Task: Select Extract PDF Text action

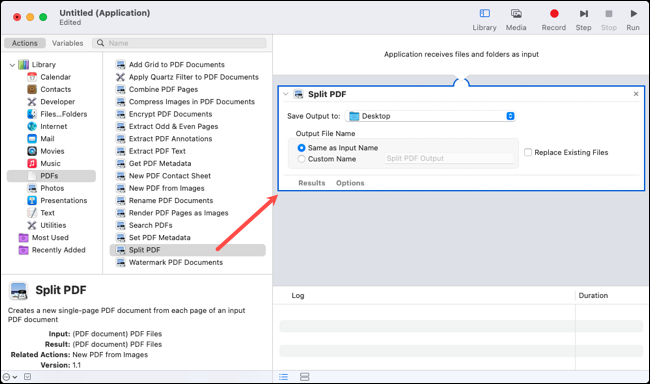Action: 157,151
